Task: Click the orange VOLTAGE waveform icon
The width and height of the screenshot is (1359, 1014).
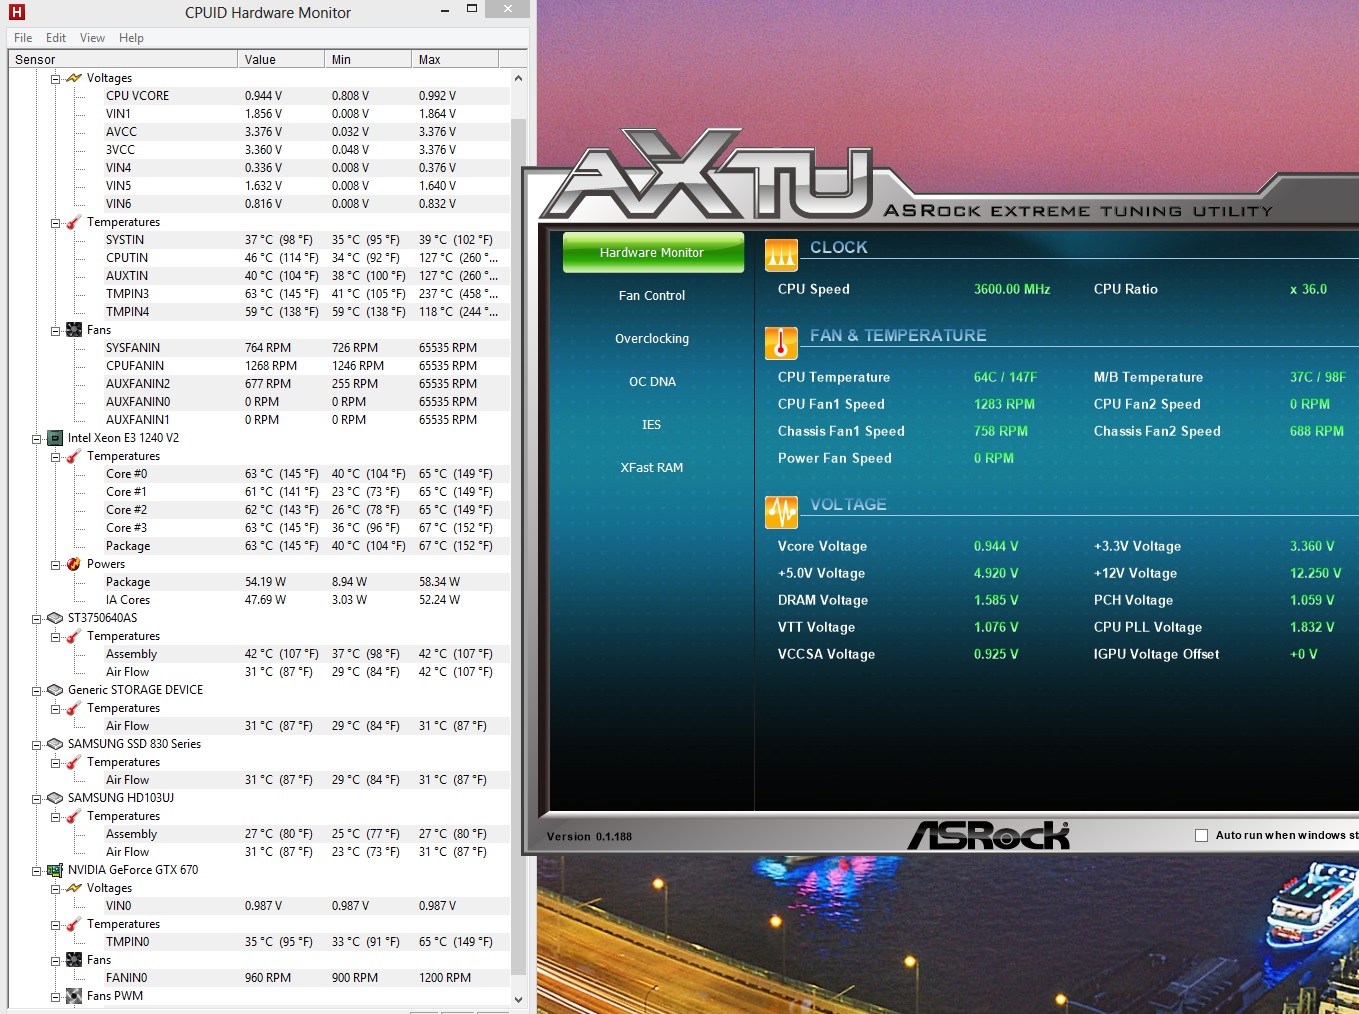Action: click(782, 512)
